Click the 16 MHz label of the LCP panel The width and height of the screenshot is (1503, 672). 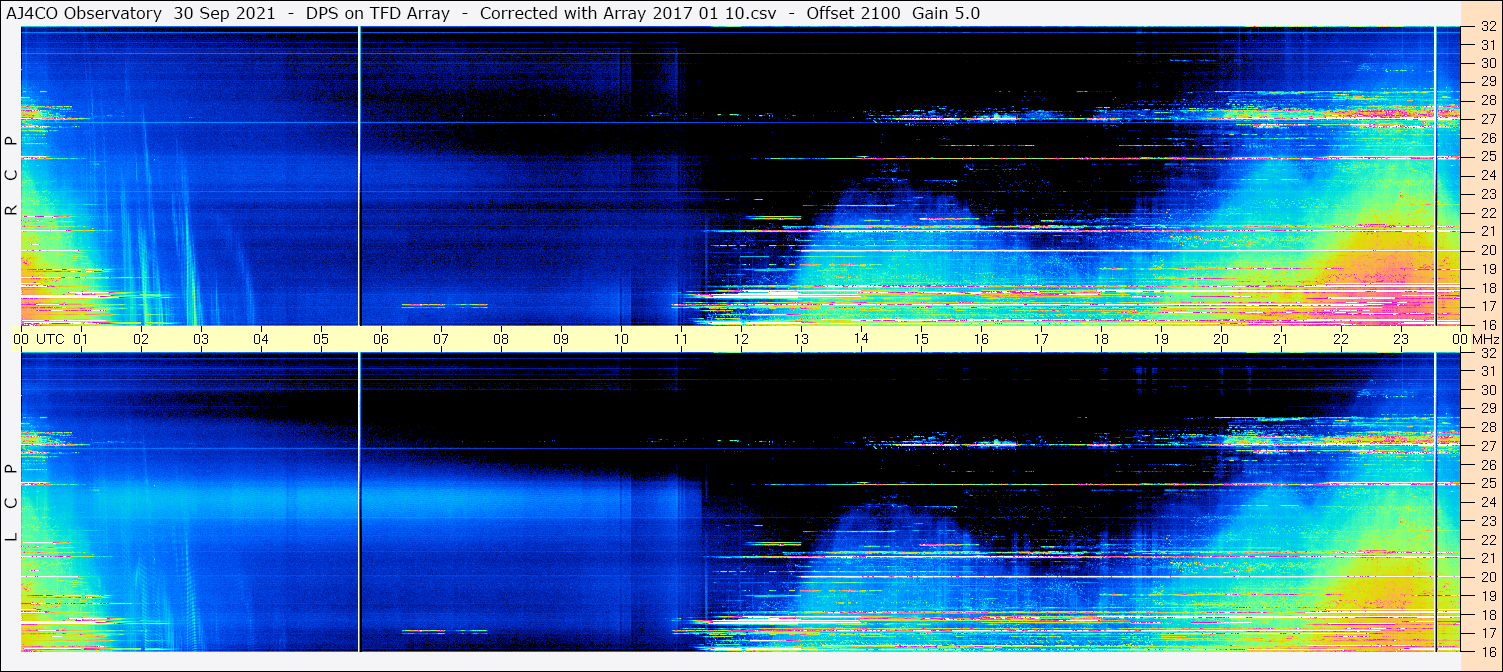pyautogui.click(x=1486, y=651)
